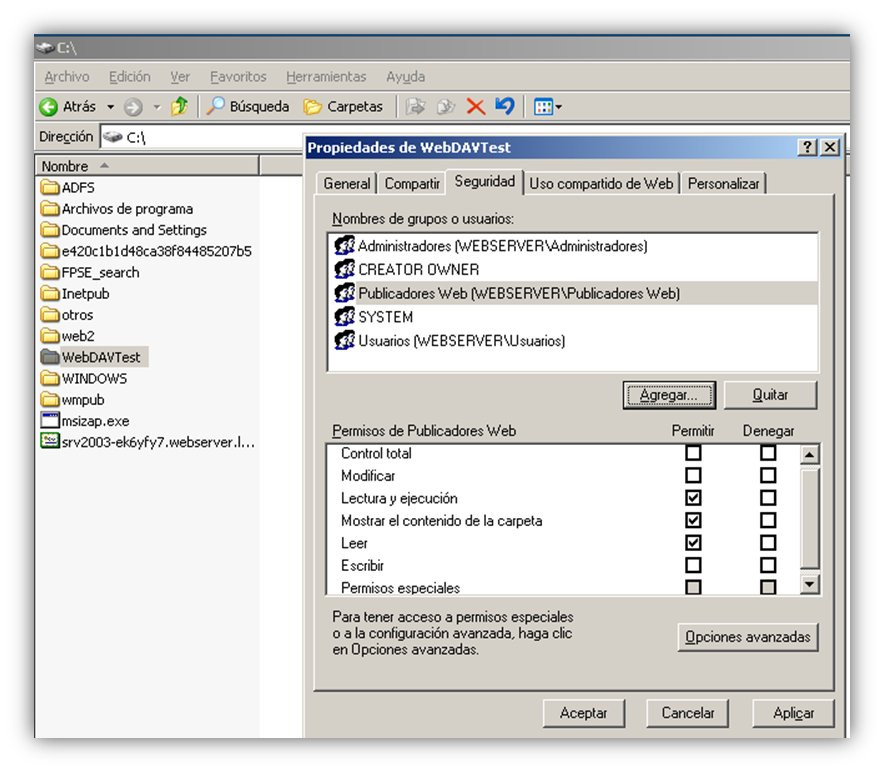
Task: Click the Cancelar button
Action: 688,713
